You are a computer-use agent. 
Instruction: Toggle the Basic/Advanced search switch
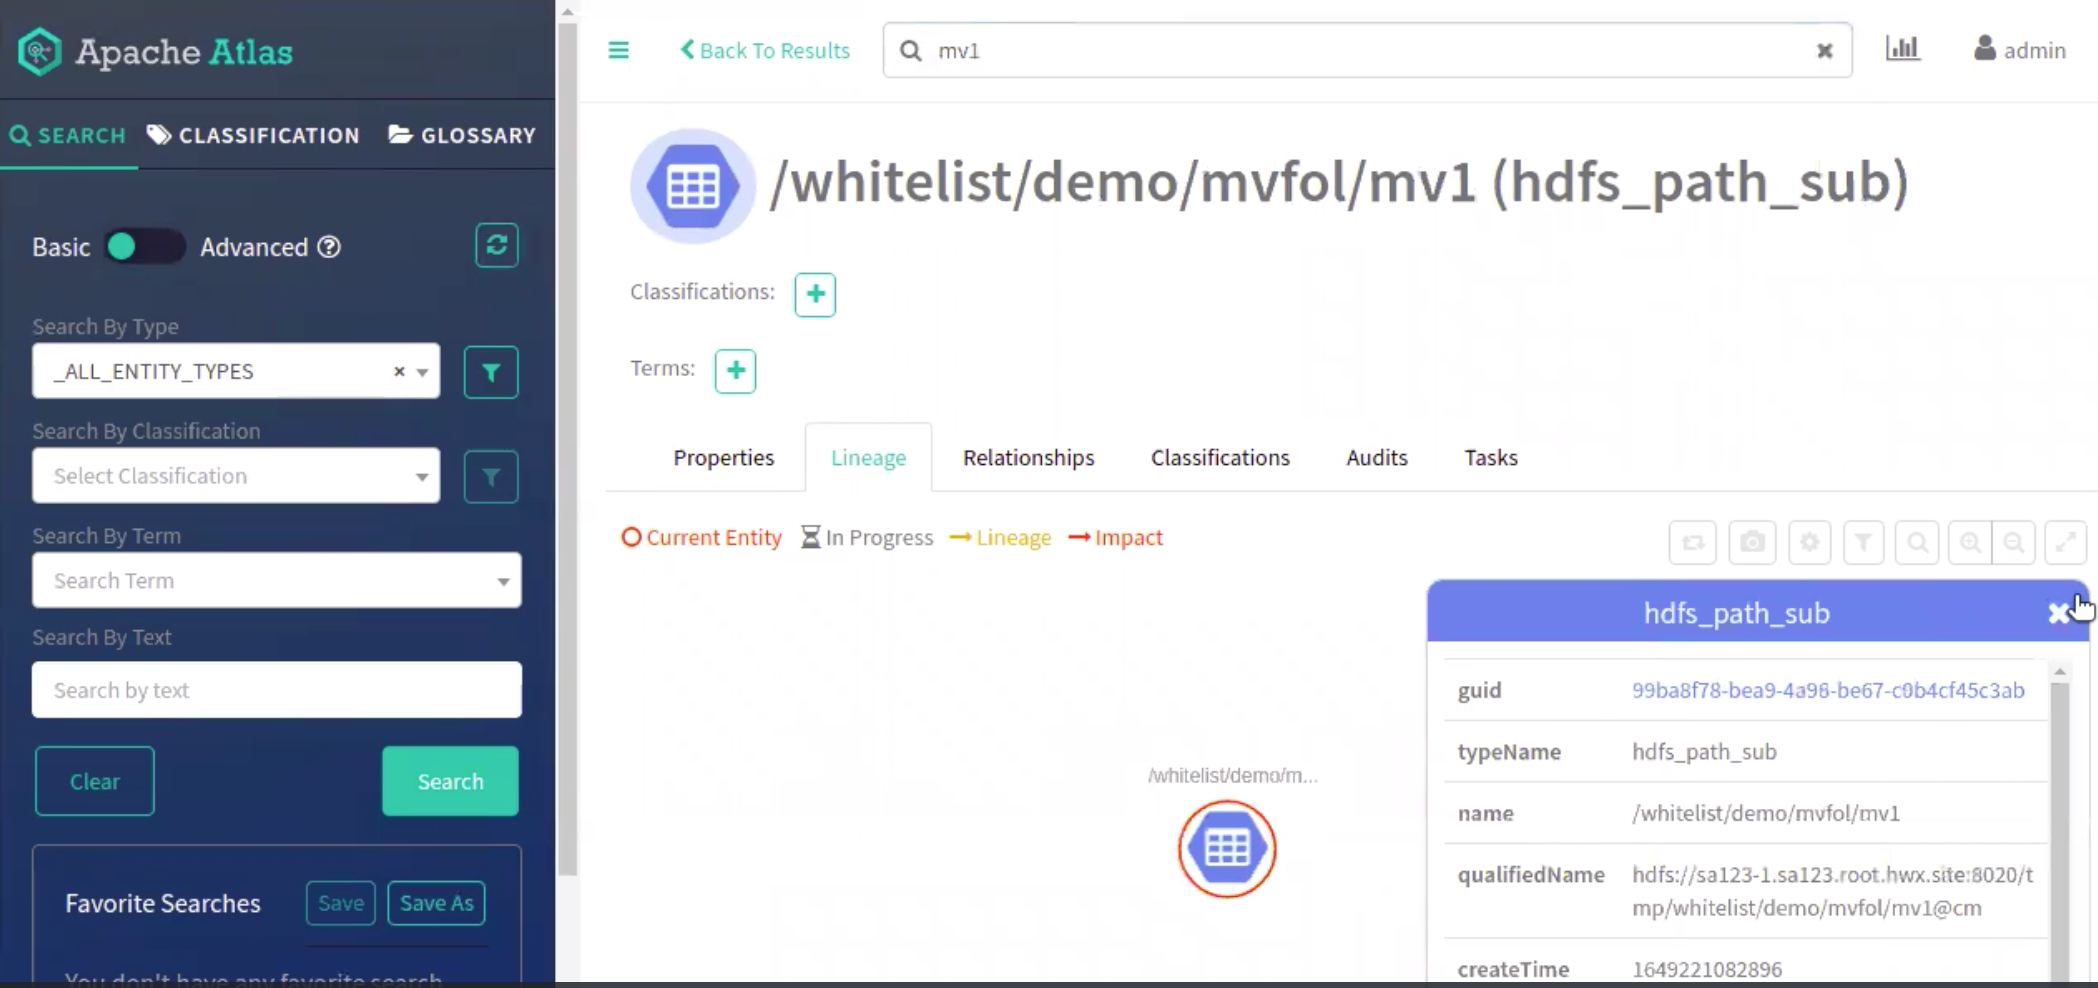tap(144, 247)
